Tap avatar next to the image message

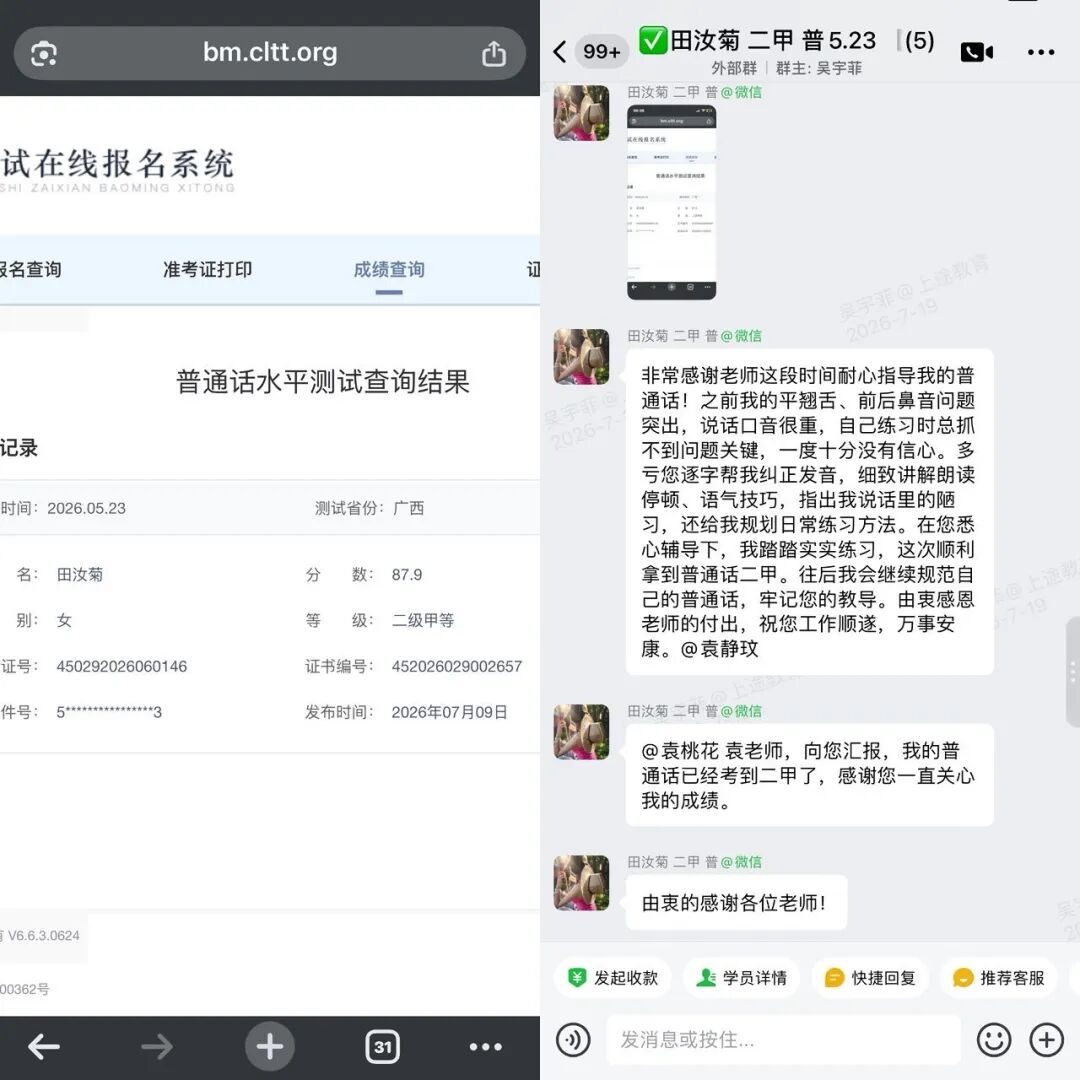click(581, 113)
